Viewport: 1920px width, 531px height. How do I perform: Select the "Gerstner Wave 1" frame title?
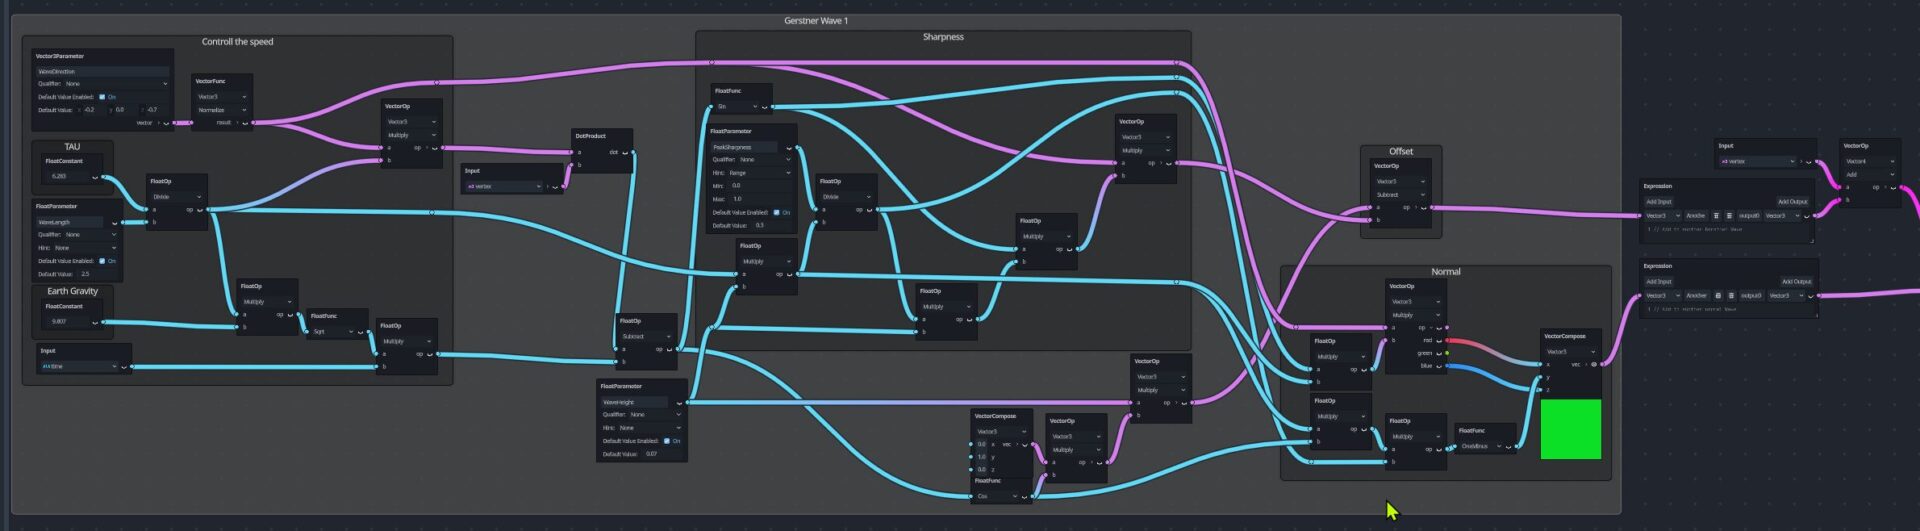click(816, 20)
